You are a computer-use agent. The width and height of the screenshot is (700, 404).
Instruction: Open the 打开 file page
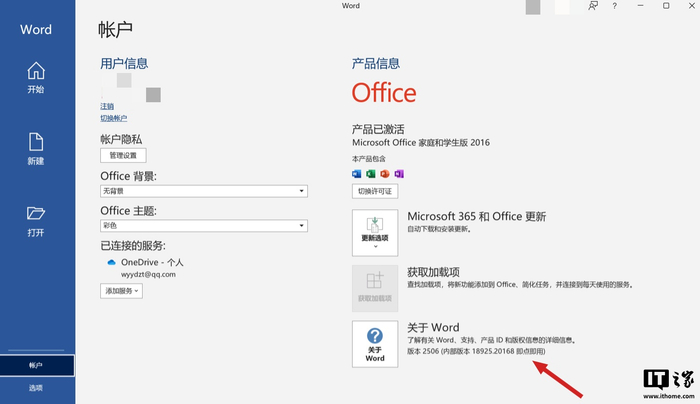[x=36, y=221]
